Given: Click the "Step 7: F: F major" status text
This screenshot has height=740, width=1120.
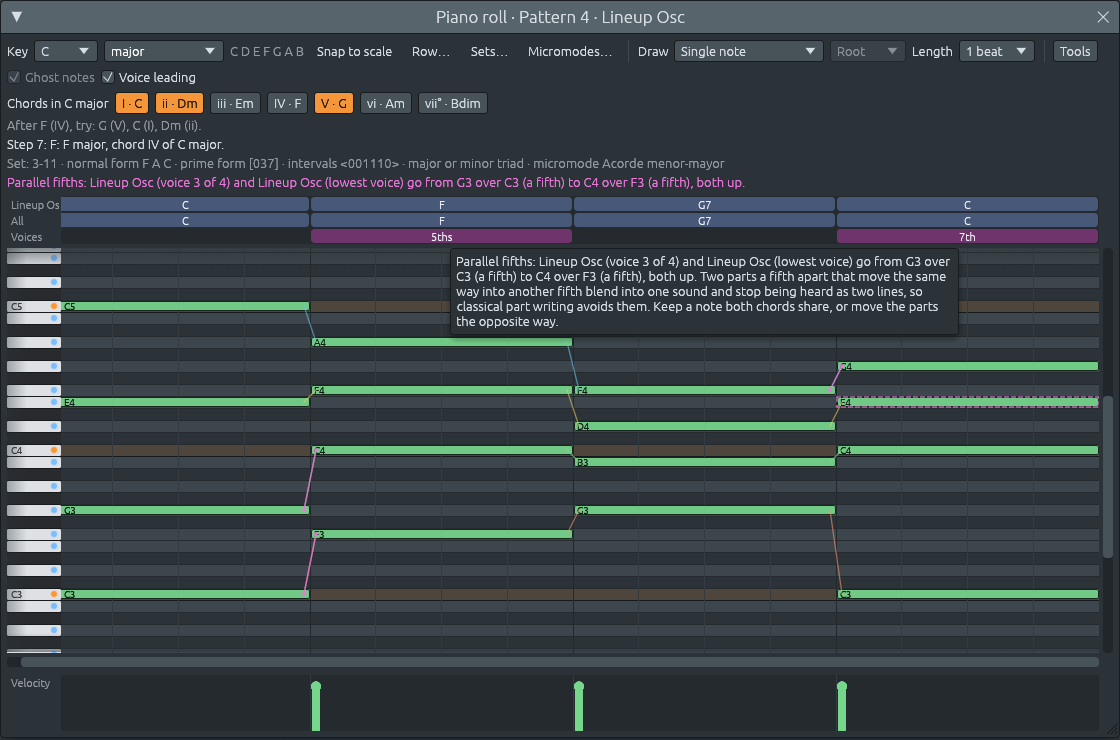Looking at the screenshot, I should click(x=115, y=144).
